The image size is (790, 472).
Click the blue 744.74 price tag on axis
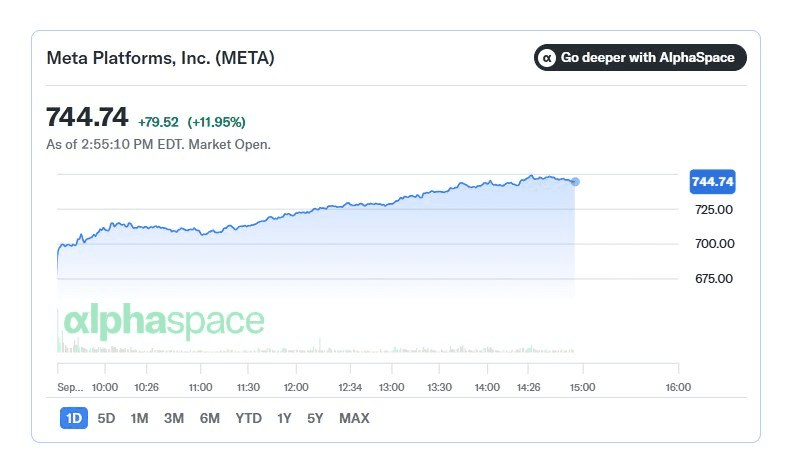click(712, 182)
